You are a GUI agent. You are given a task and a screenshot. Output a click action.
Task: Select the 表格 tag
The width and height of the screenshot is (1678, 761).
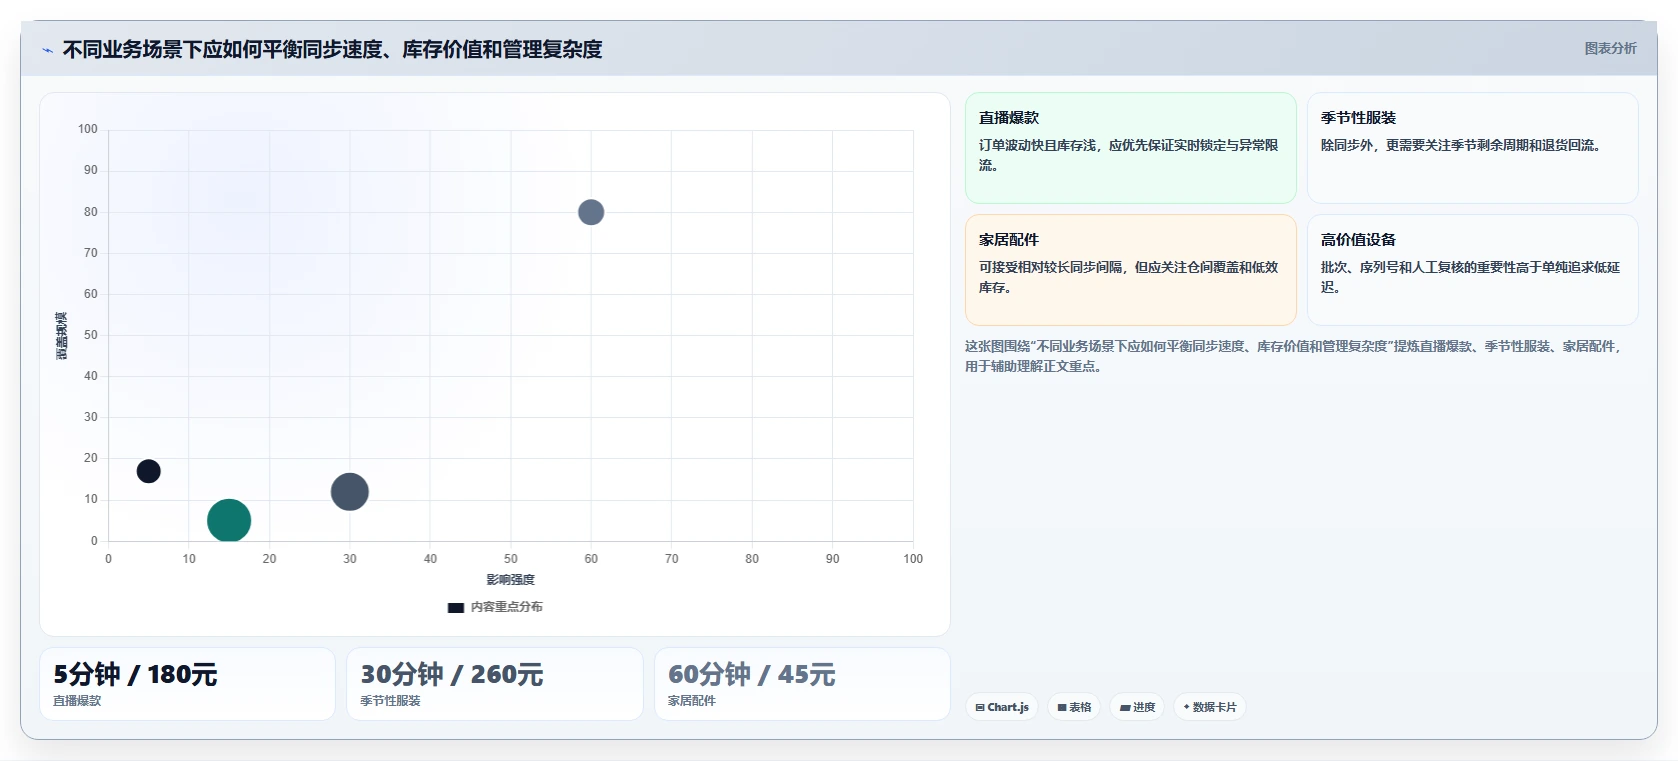pos(1074,707)
